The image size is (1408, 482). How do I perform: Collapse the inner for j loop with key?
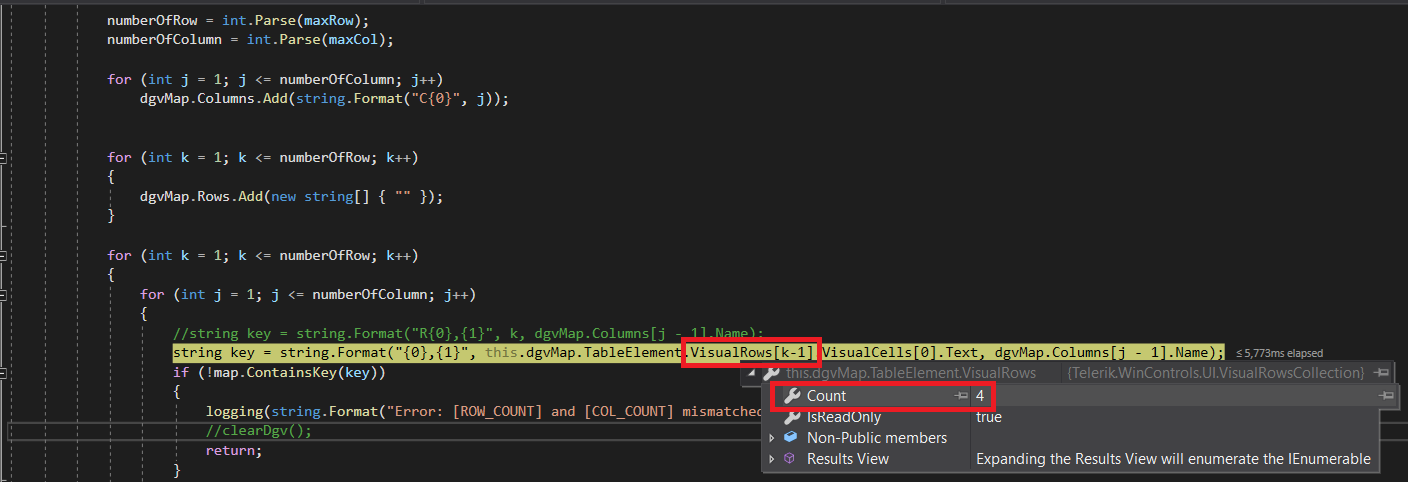5,294
